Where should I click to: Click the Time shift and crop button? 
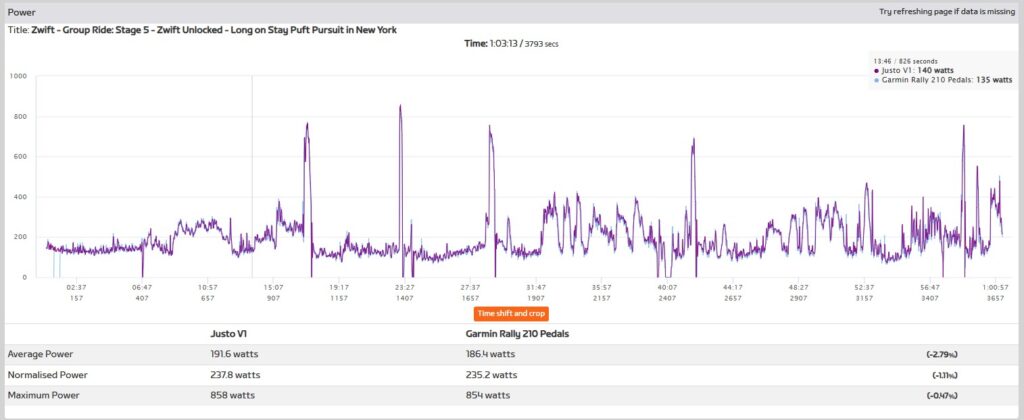click(511, 313)
